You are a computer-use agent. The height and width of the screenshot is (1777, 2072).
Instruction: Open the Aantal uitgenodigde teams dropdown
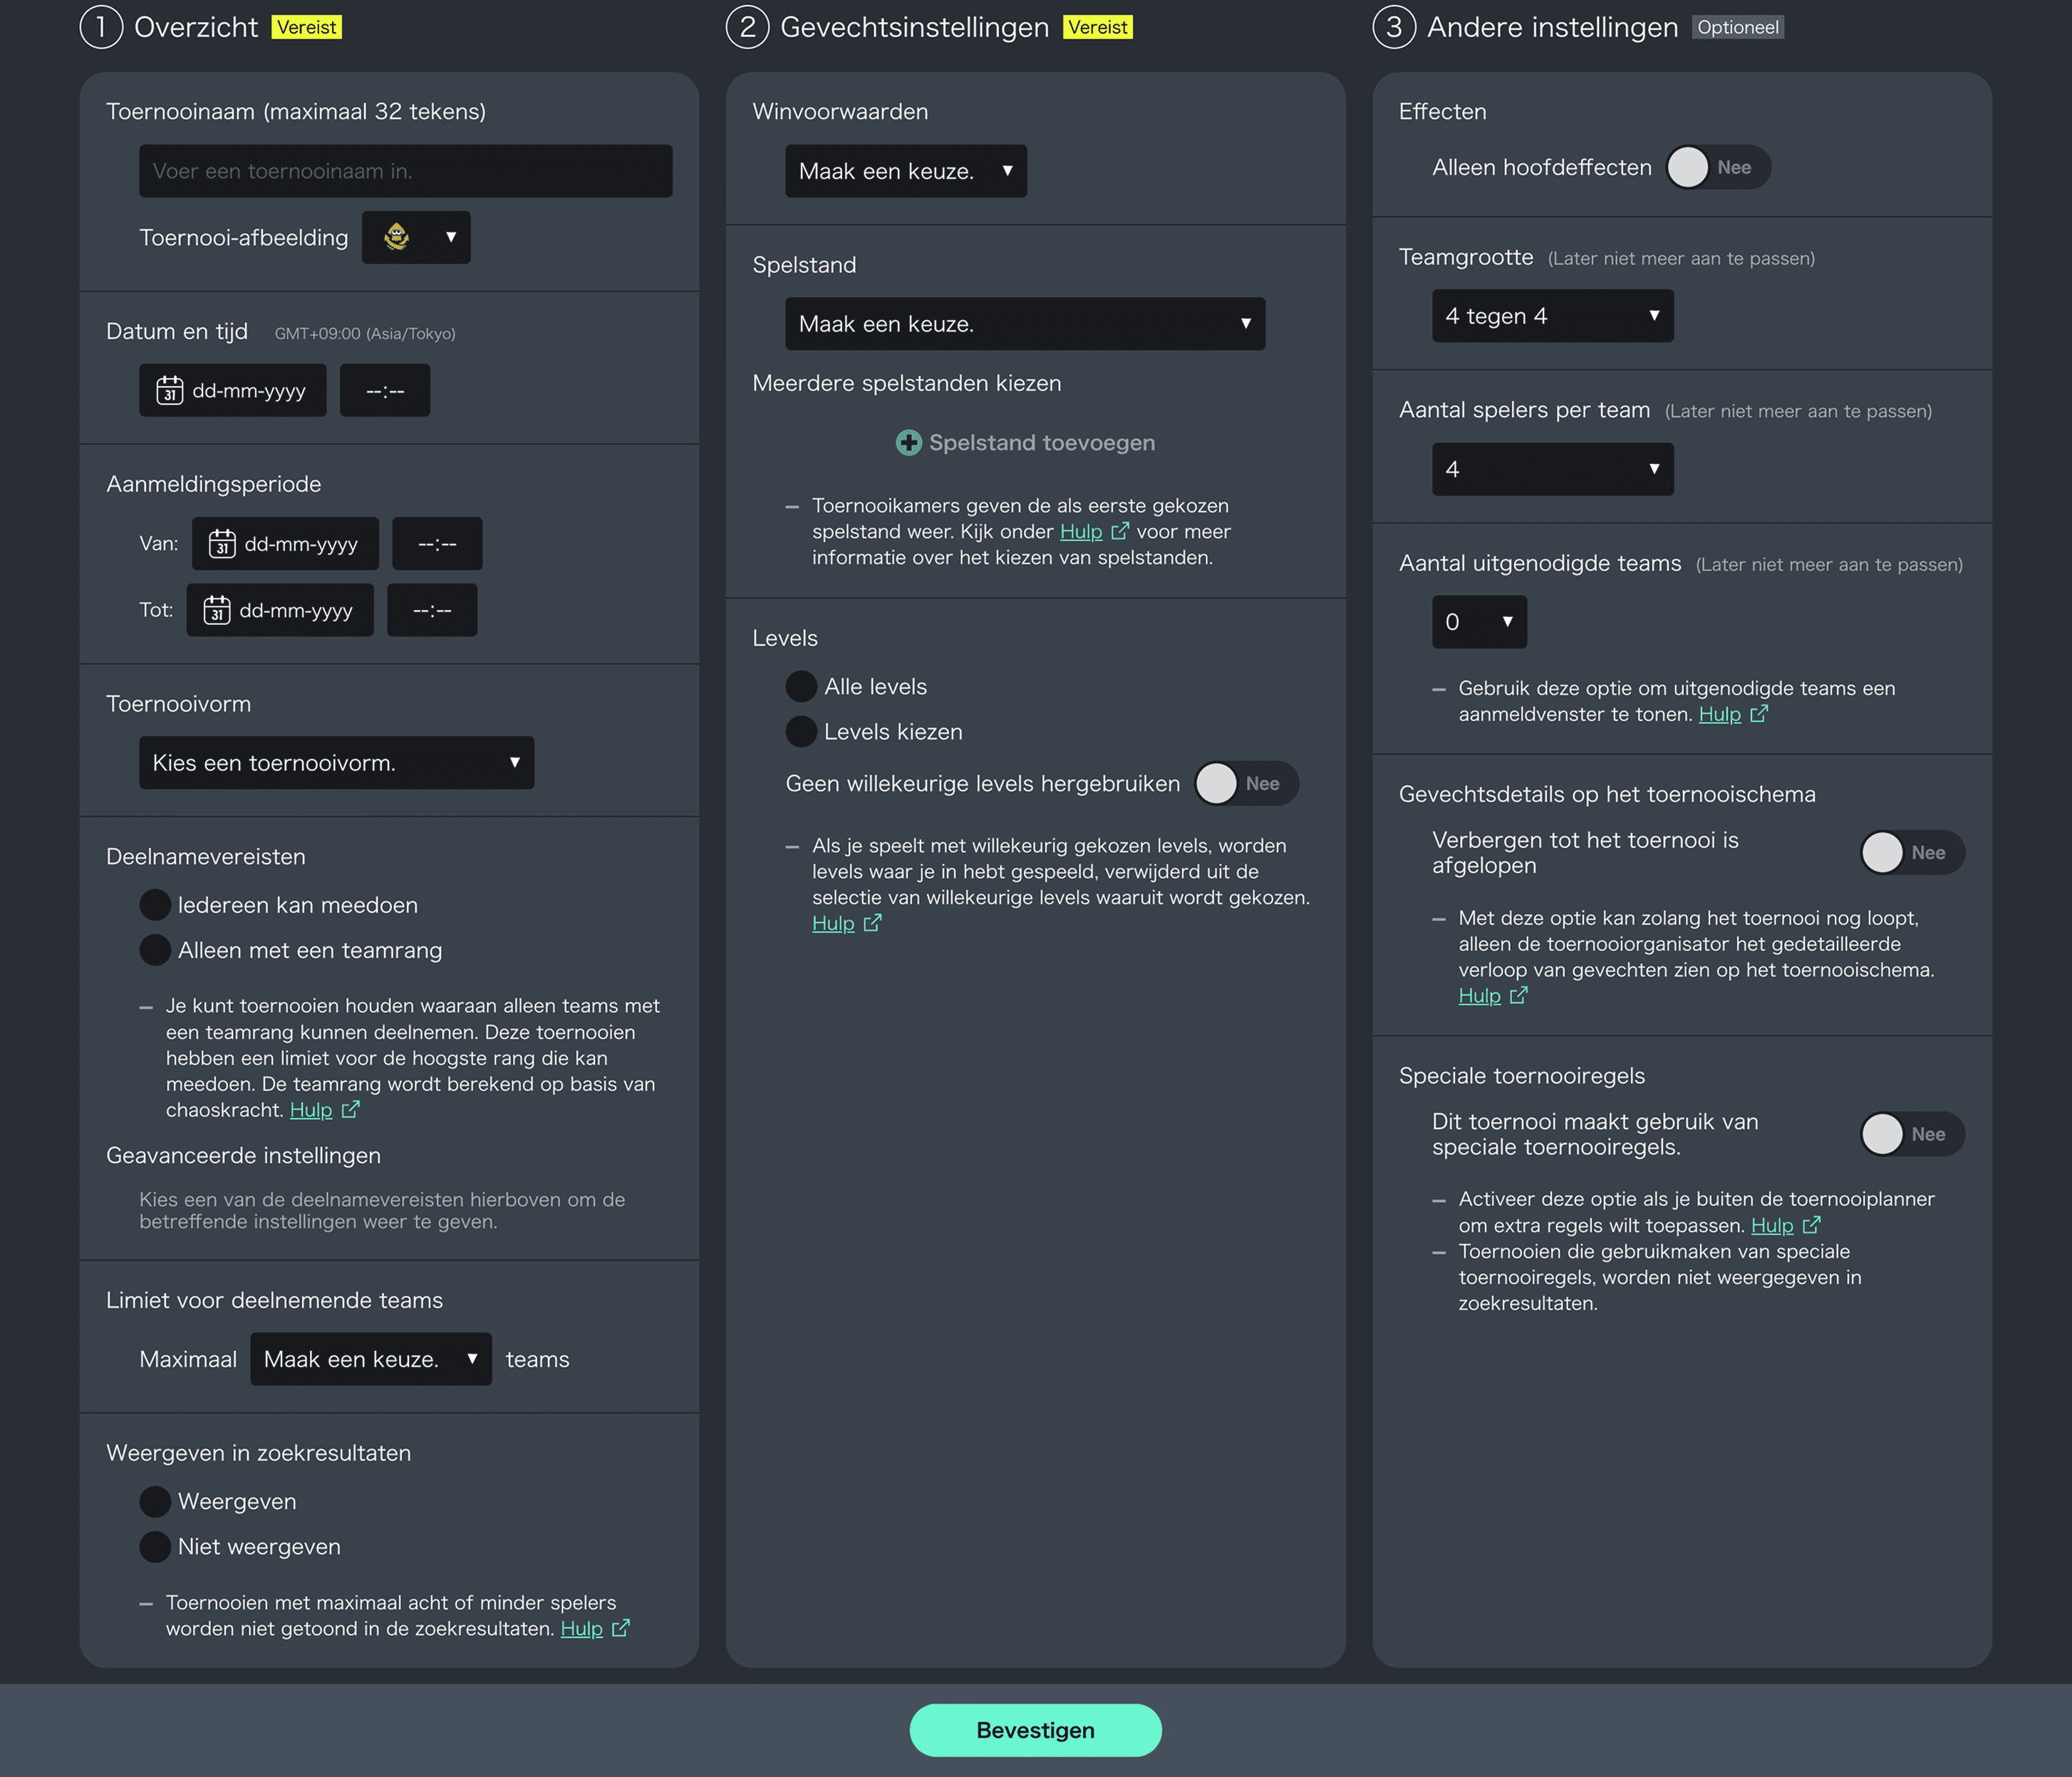click(x=1479, y=621)
